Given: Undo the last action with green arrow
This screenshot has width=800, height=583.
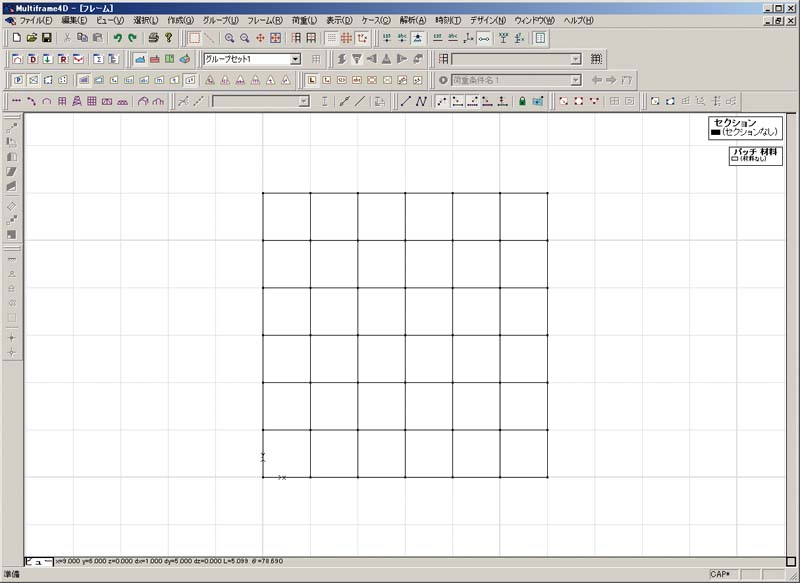Looking at the screenshot, I should point(118,38).
